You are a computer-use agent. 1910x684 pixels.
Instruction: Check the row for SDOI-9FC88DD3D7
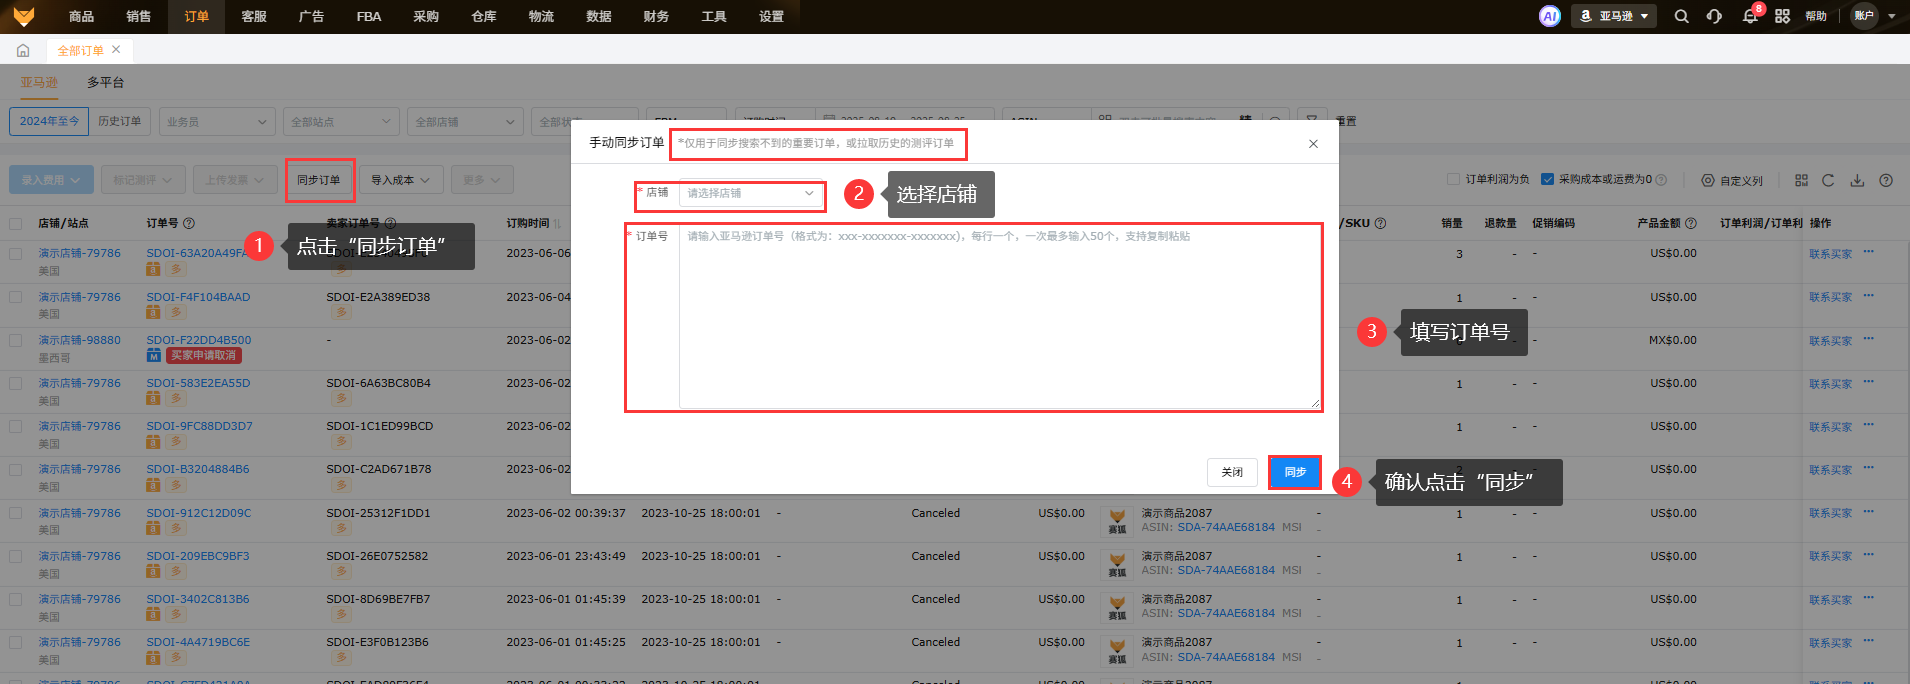click(16, 426)
